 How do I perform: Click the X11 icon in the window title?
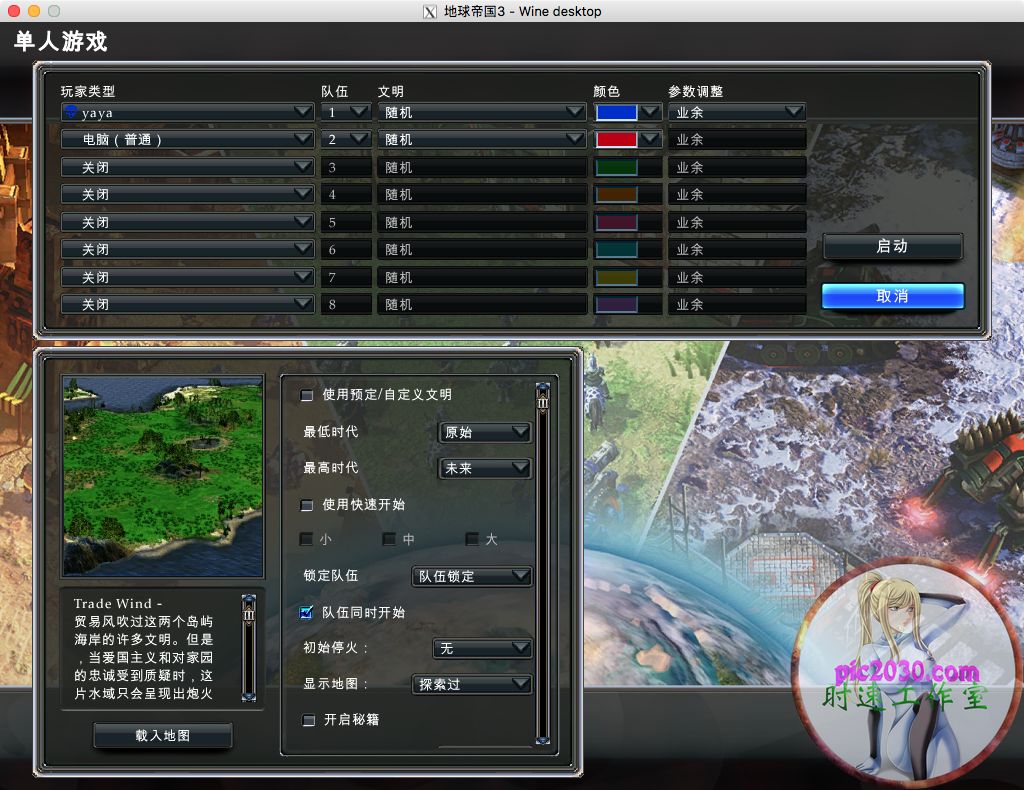tap(430, 12)
